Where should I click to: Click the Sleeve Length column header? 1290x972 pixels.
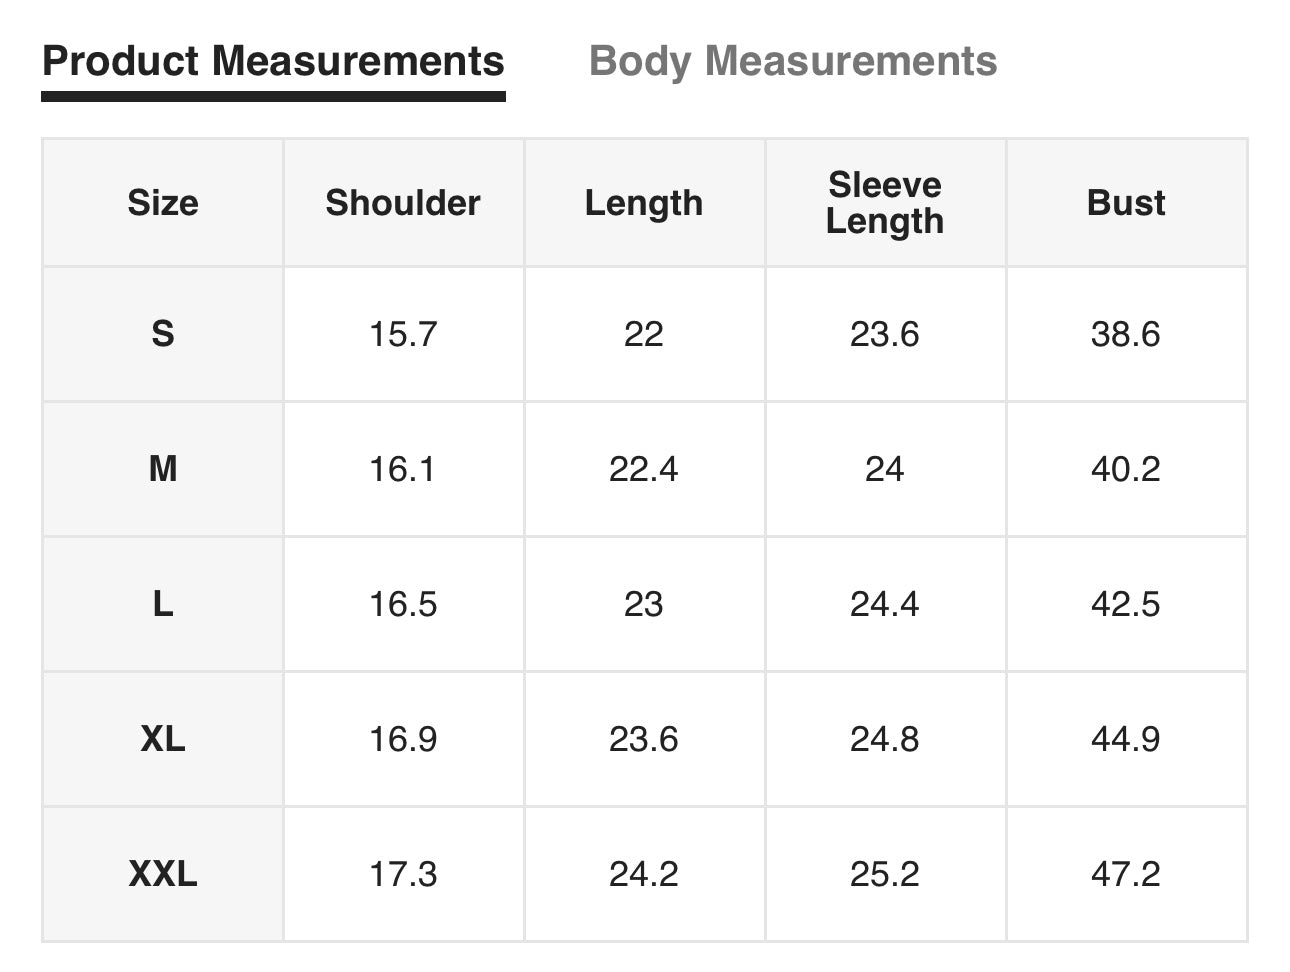(885, 203)
